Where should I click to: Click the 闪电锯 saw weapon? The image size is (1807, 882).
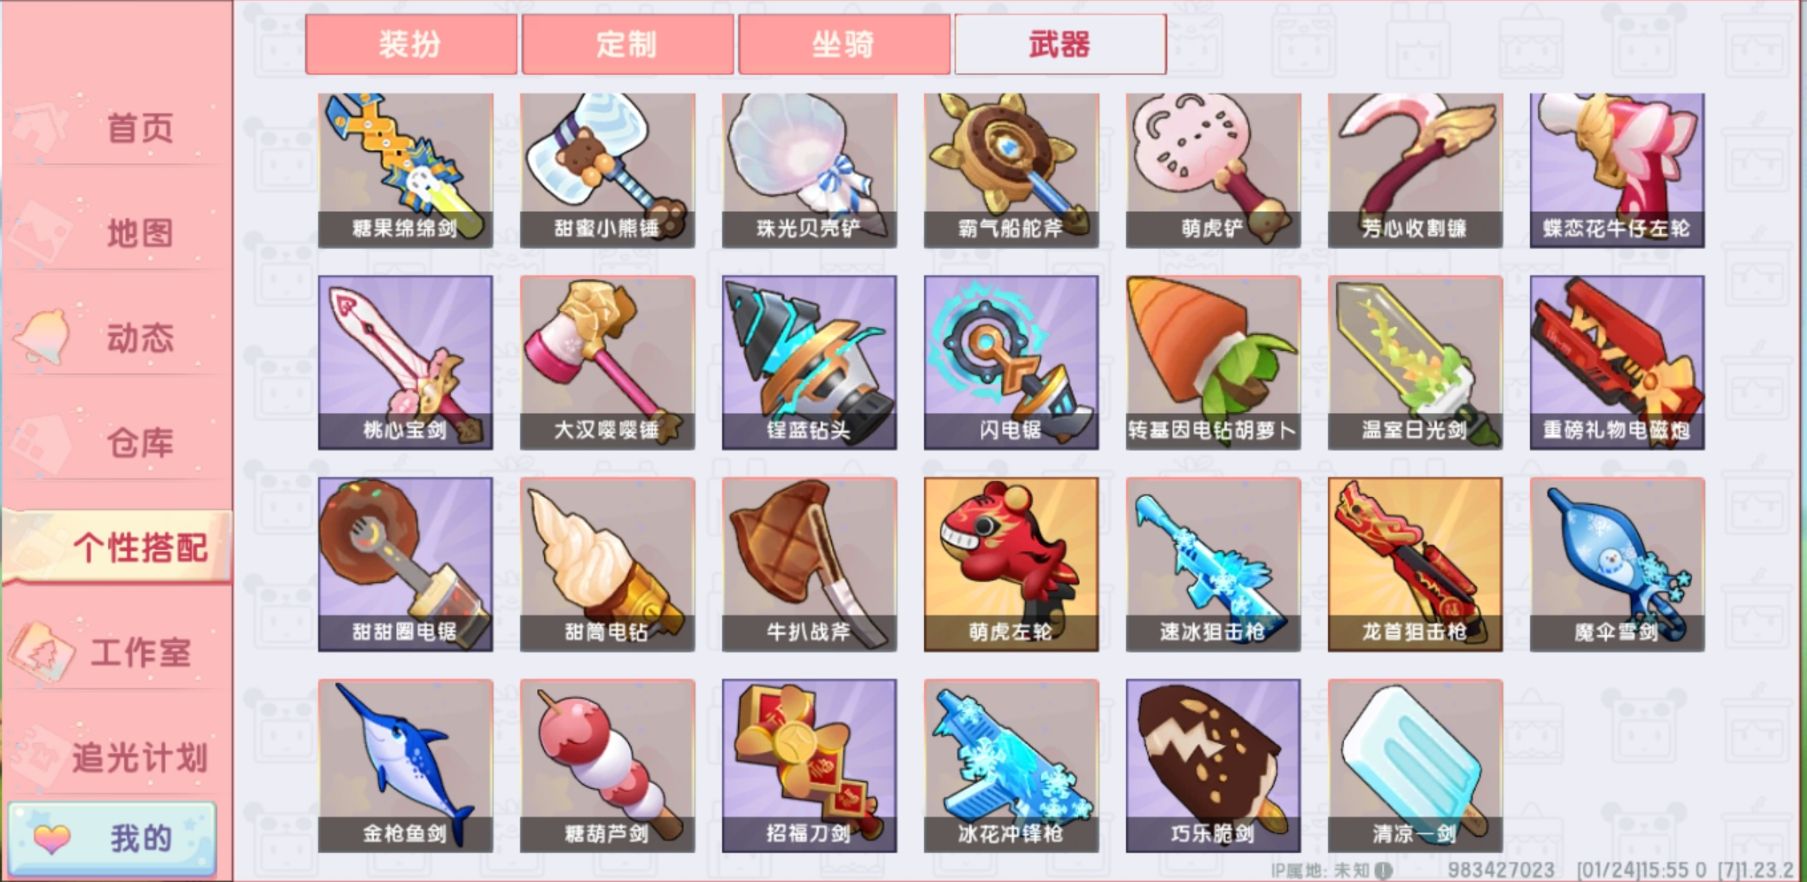tap(1011, 362)
